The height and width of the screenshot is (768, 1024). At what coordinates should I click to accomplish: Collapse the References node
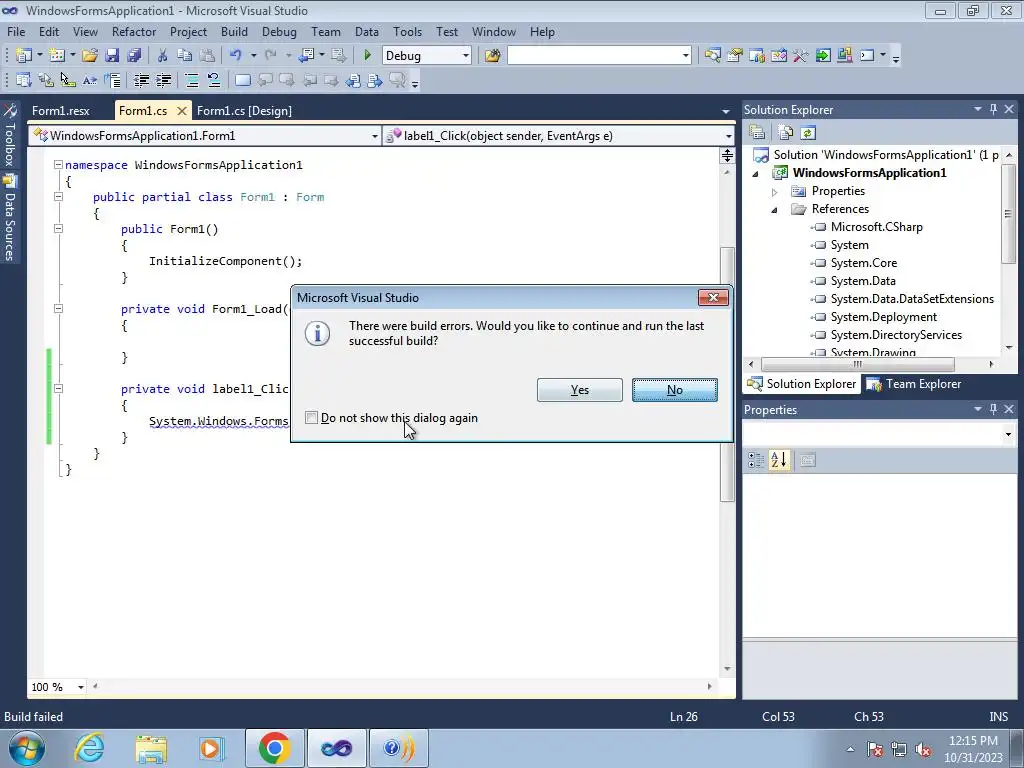[x=775, y=210]
